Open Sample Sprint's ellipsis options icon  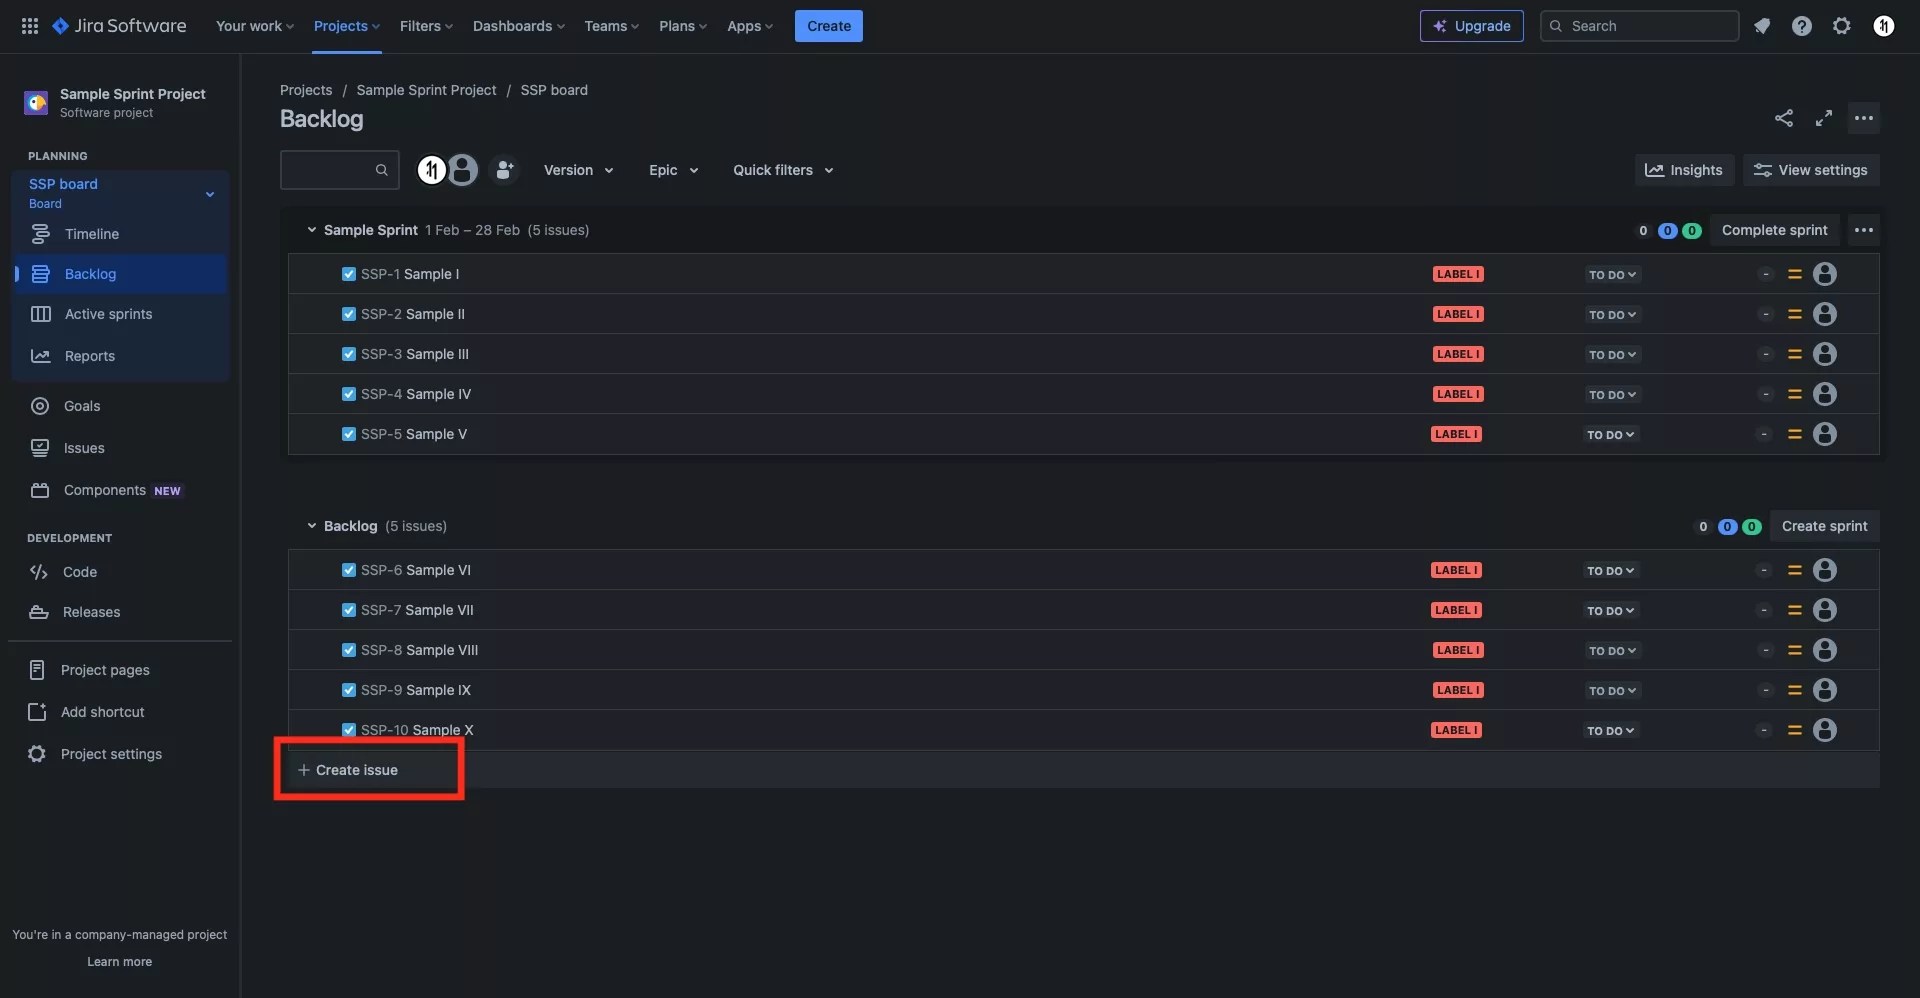point(1865,230)
